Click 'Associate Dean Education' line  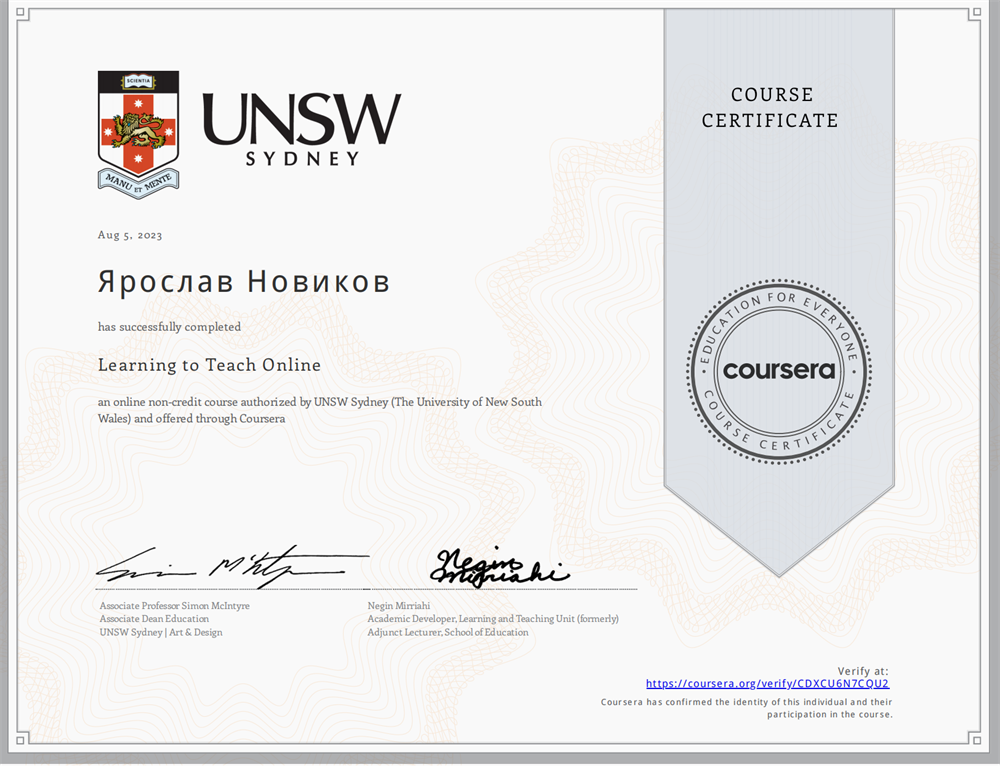154,619
